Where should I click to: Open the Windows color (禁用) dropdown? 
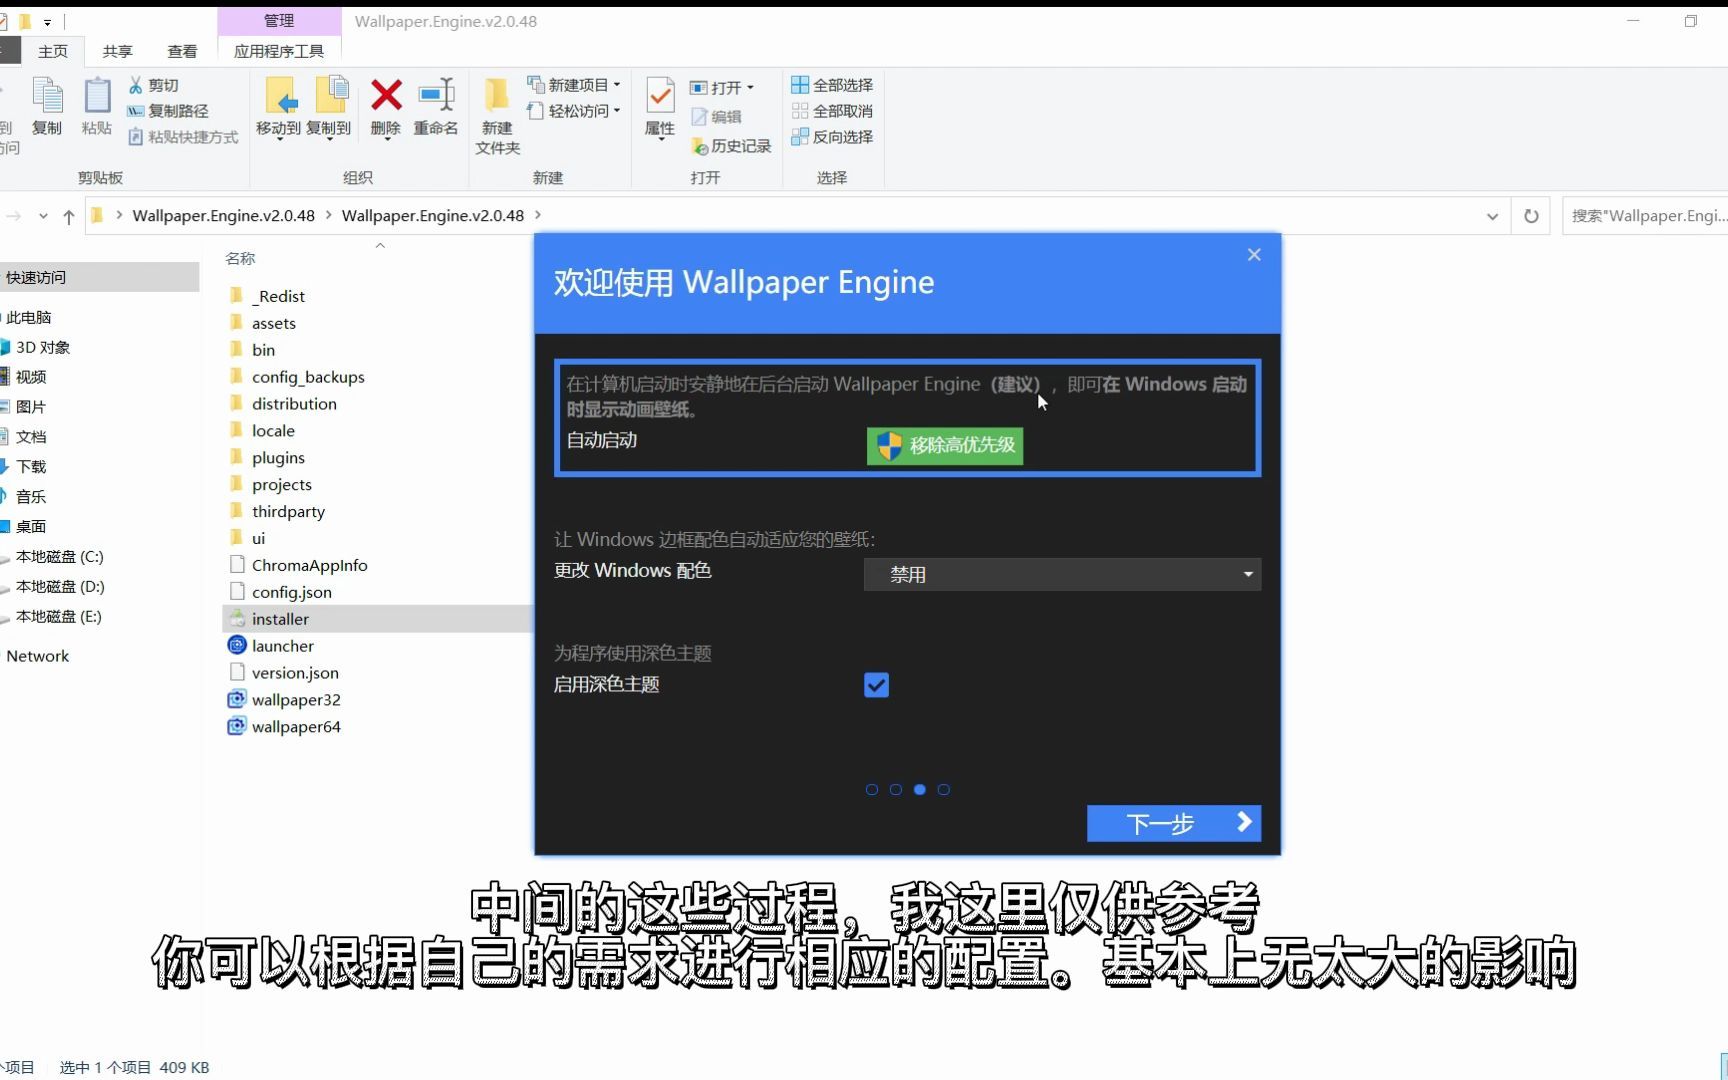tap(1062, 575)
